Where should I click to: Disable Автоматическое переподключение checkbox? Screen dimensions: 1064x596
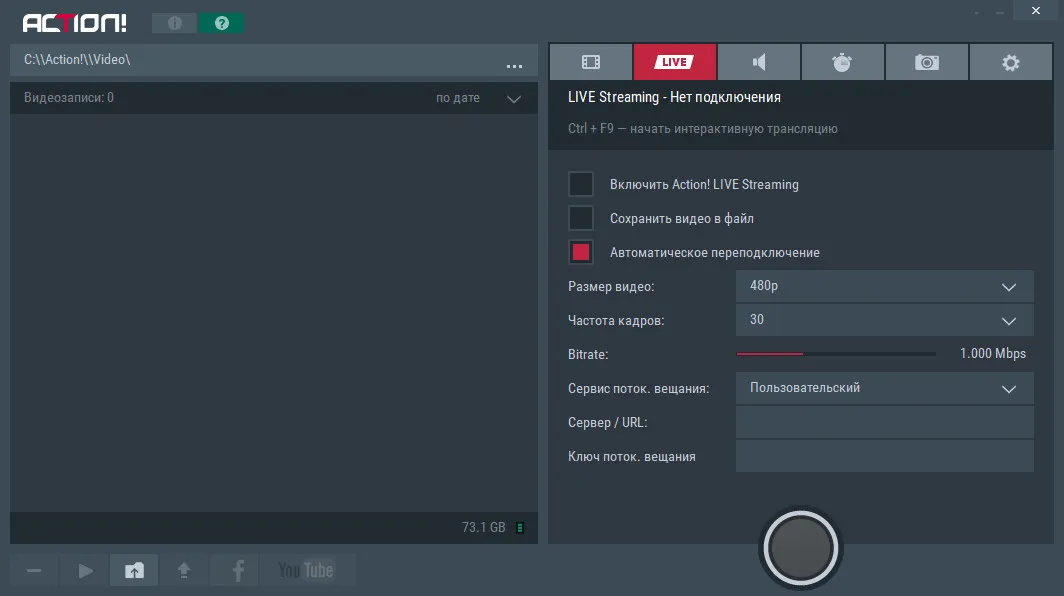pyautogui.click(x=581, y=252)
